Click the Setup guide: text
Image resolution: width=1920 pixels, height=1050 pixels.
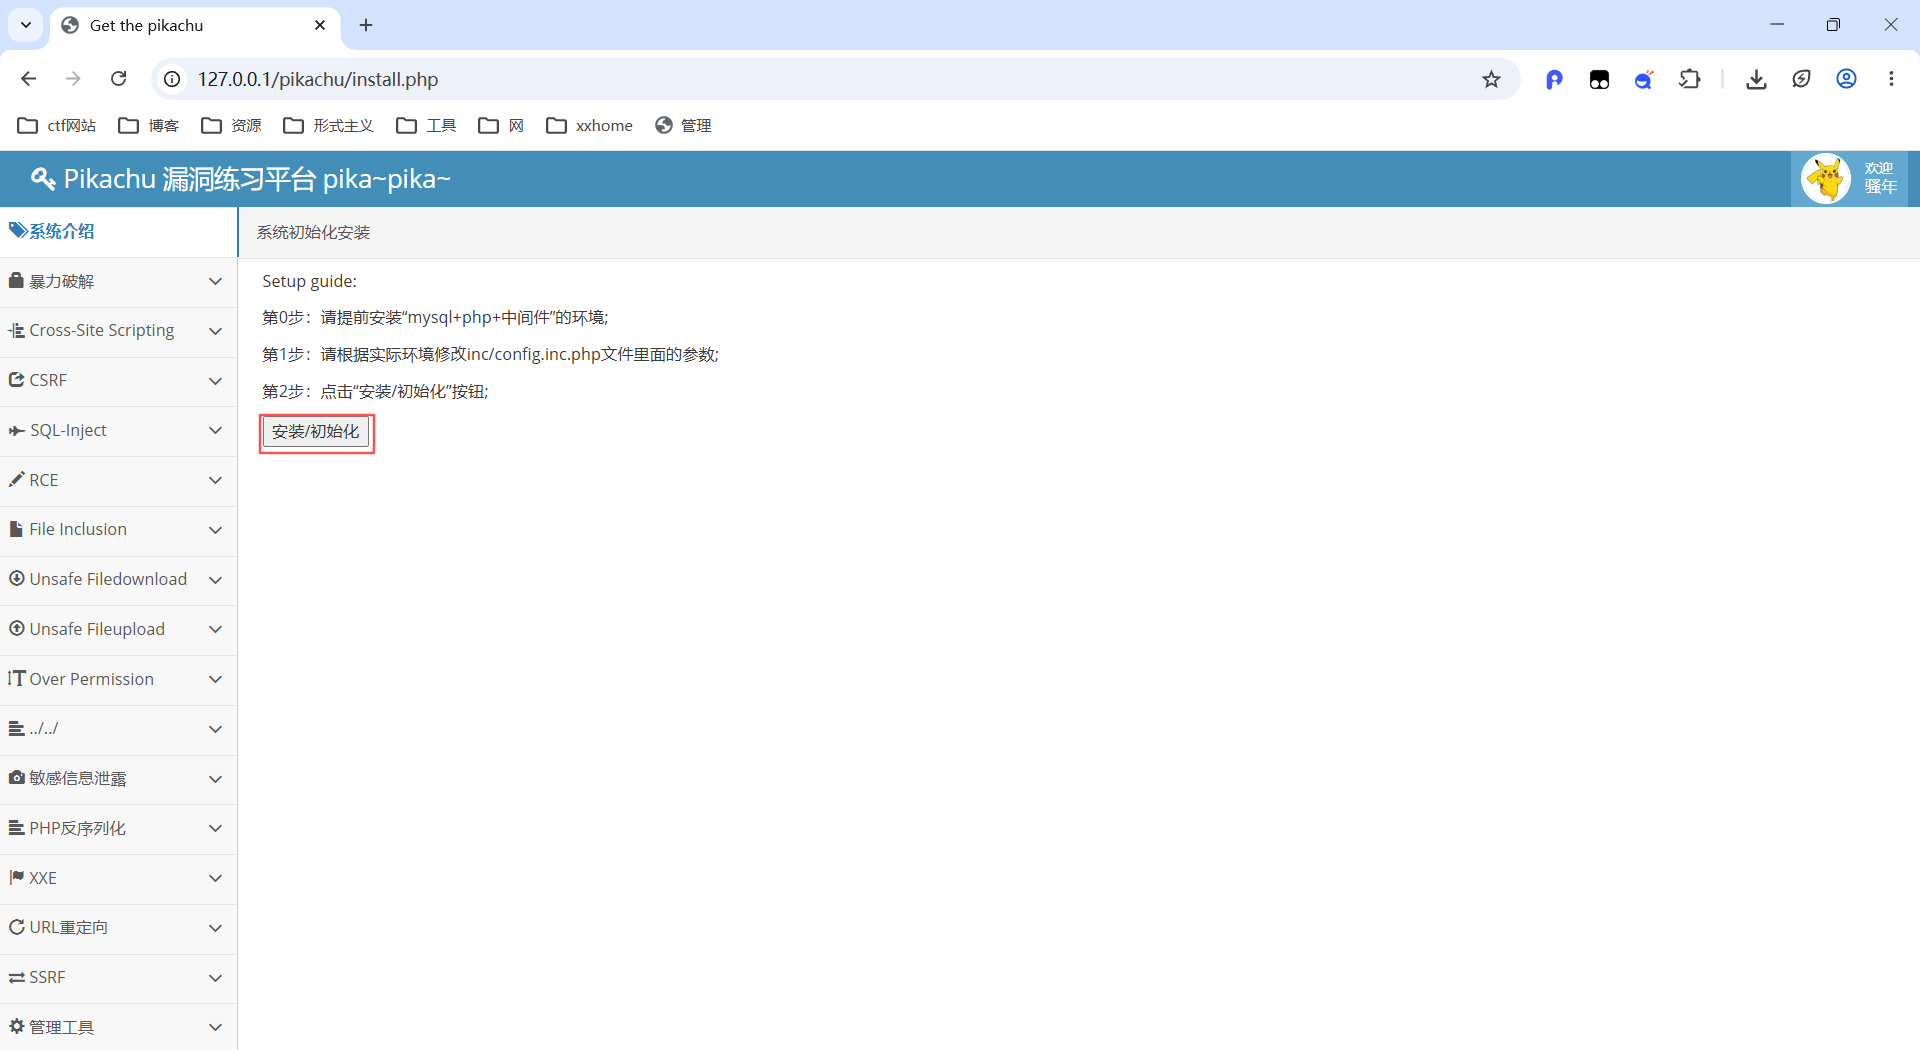[x=309, y=281]
